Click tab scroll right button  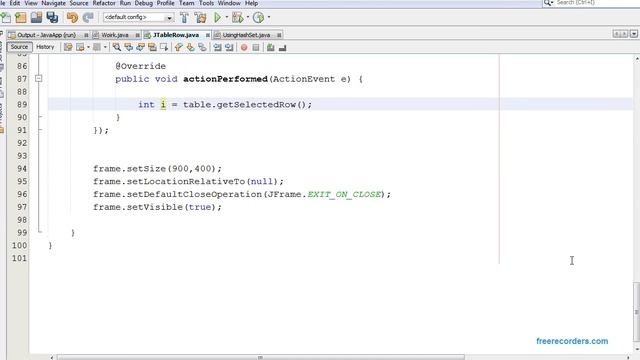(624, 34)
